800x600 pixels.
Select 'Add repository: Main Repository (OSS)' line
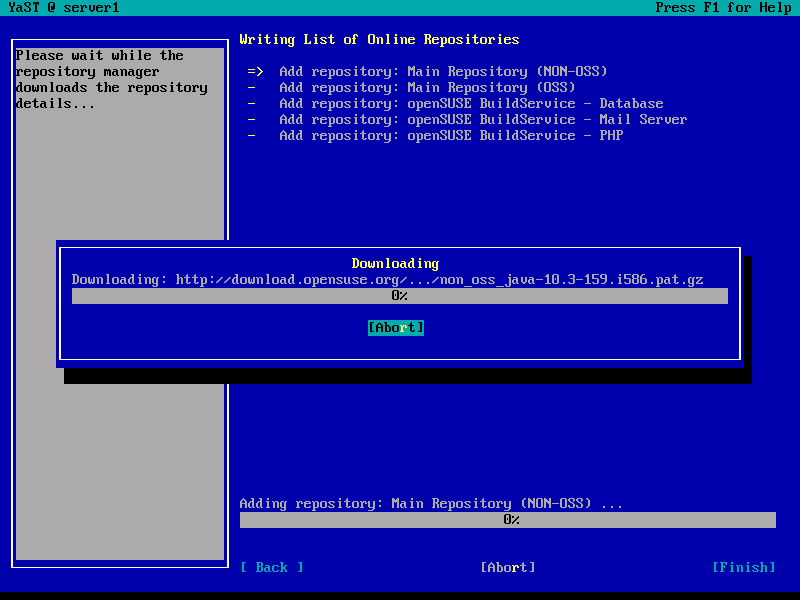pos(428,87)
